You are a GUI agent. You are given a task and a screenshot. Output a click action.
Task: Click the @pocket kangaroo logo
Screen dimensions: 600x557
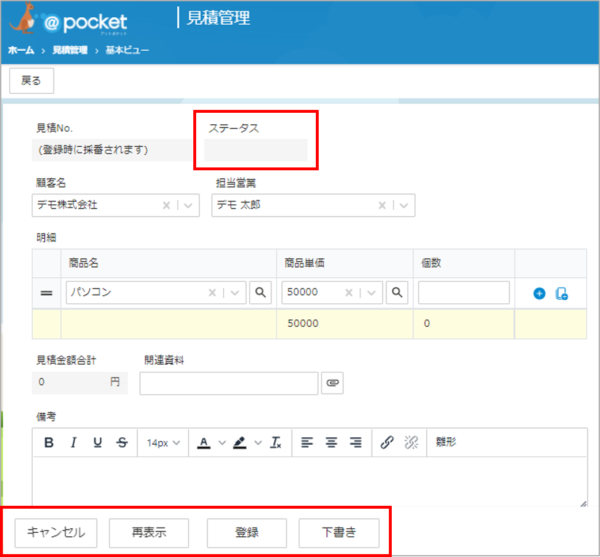click(68, 19)
